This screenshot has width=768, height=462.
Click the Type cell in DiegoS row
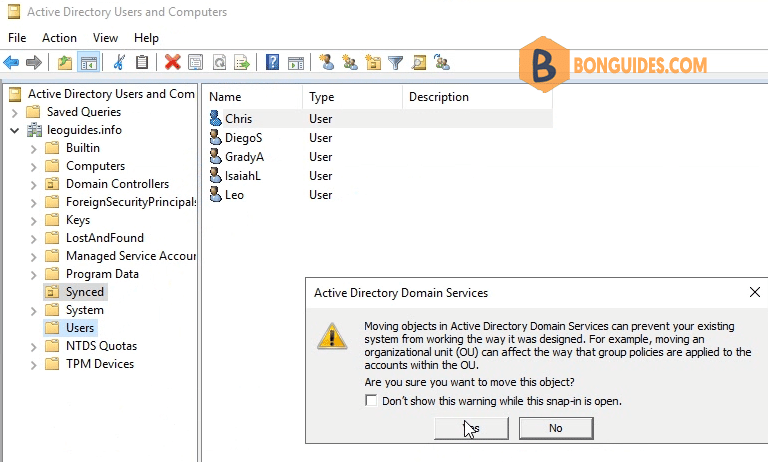[320, 138]
